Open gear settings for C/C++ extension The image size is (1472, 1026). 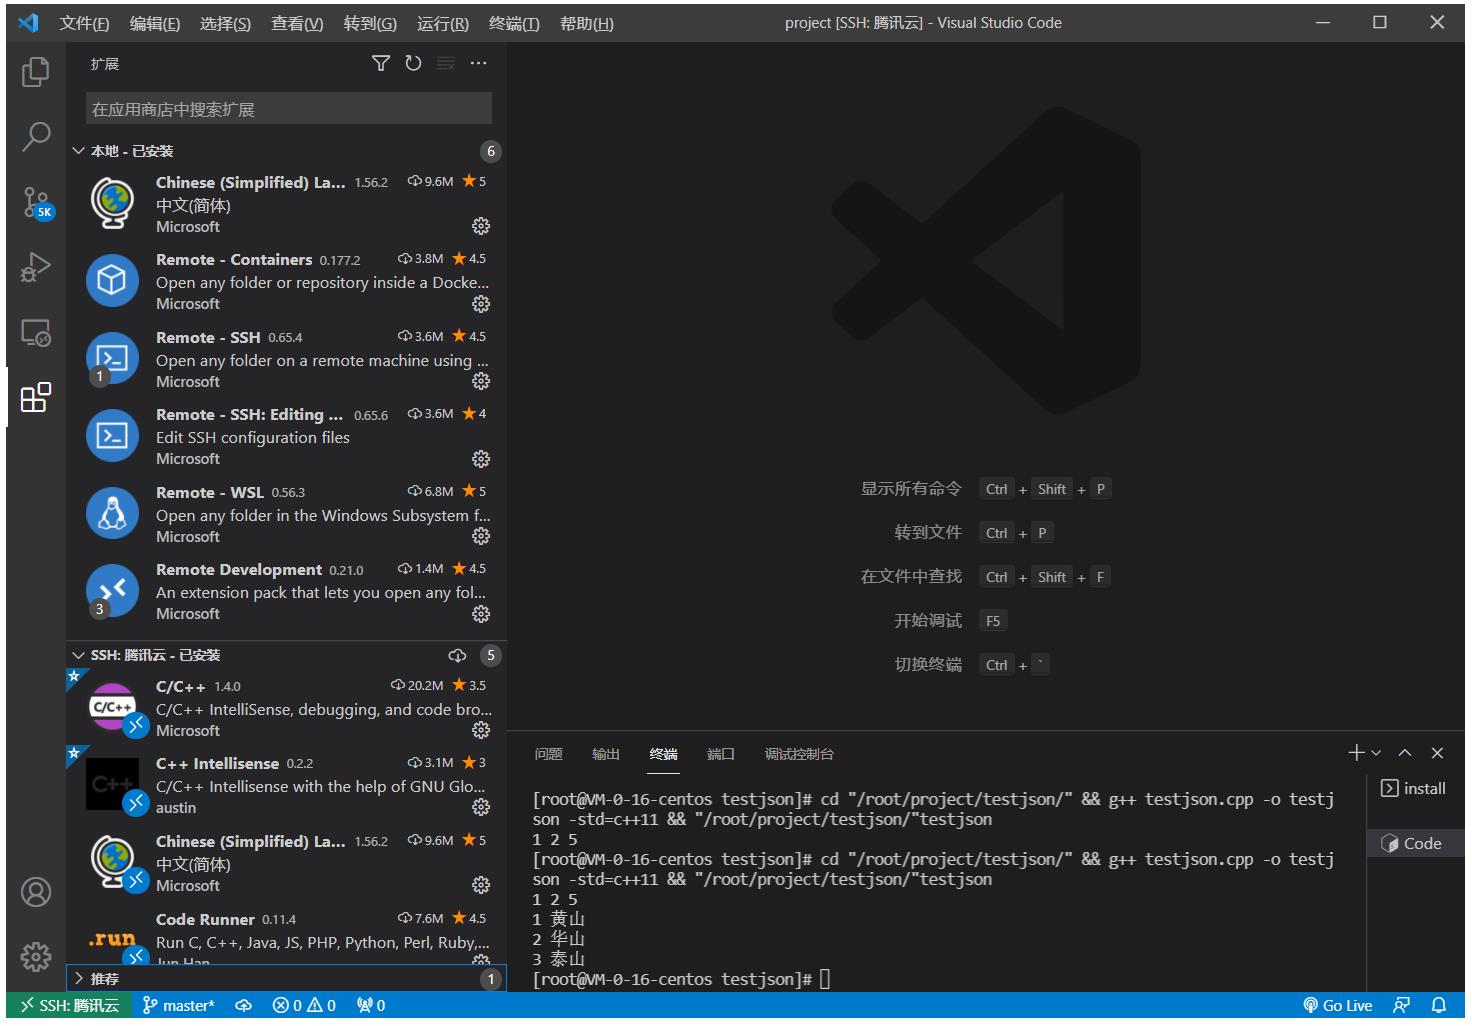(481, 730)
